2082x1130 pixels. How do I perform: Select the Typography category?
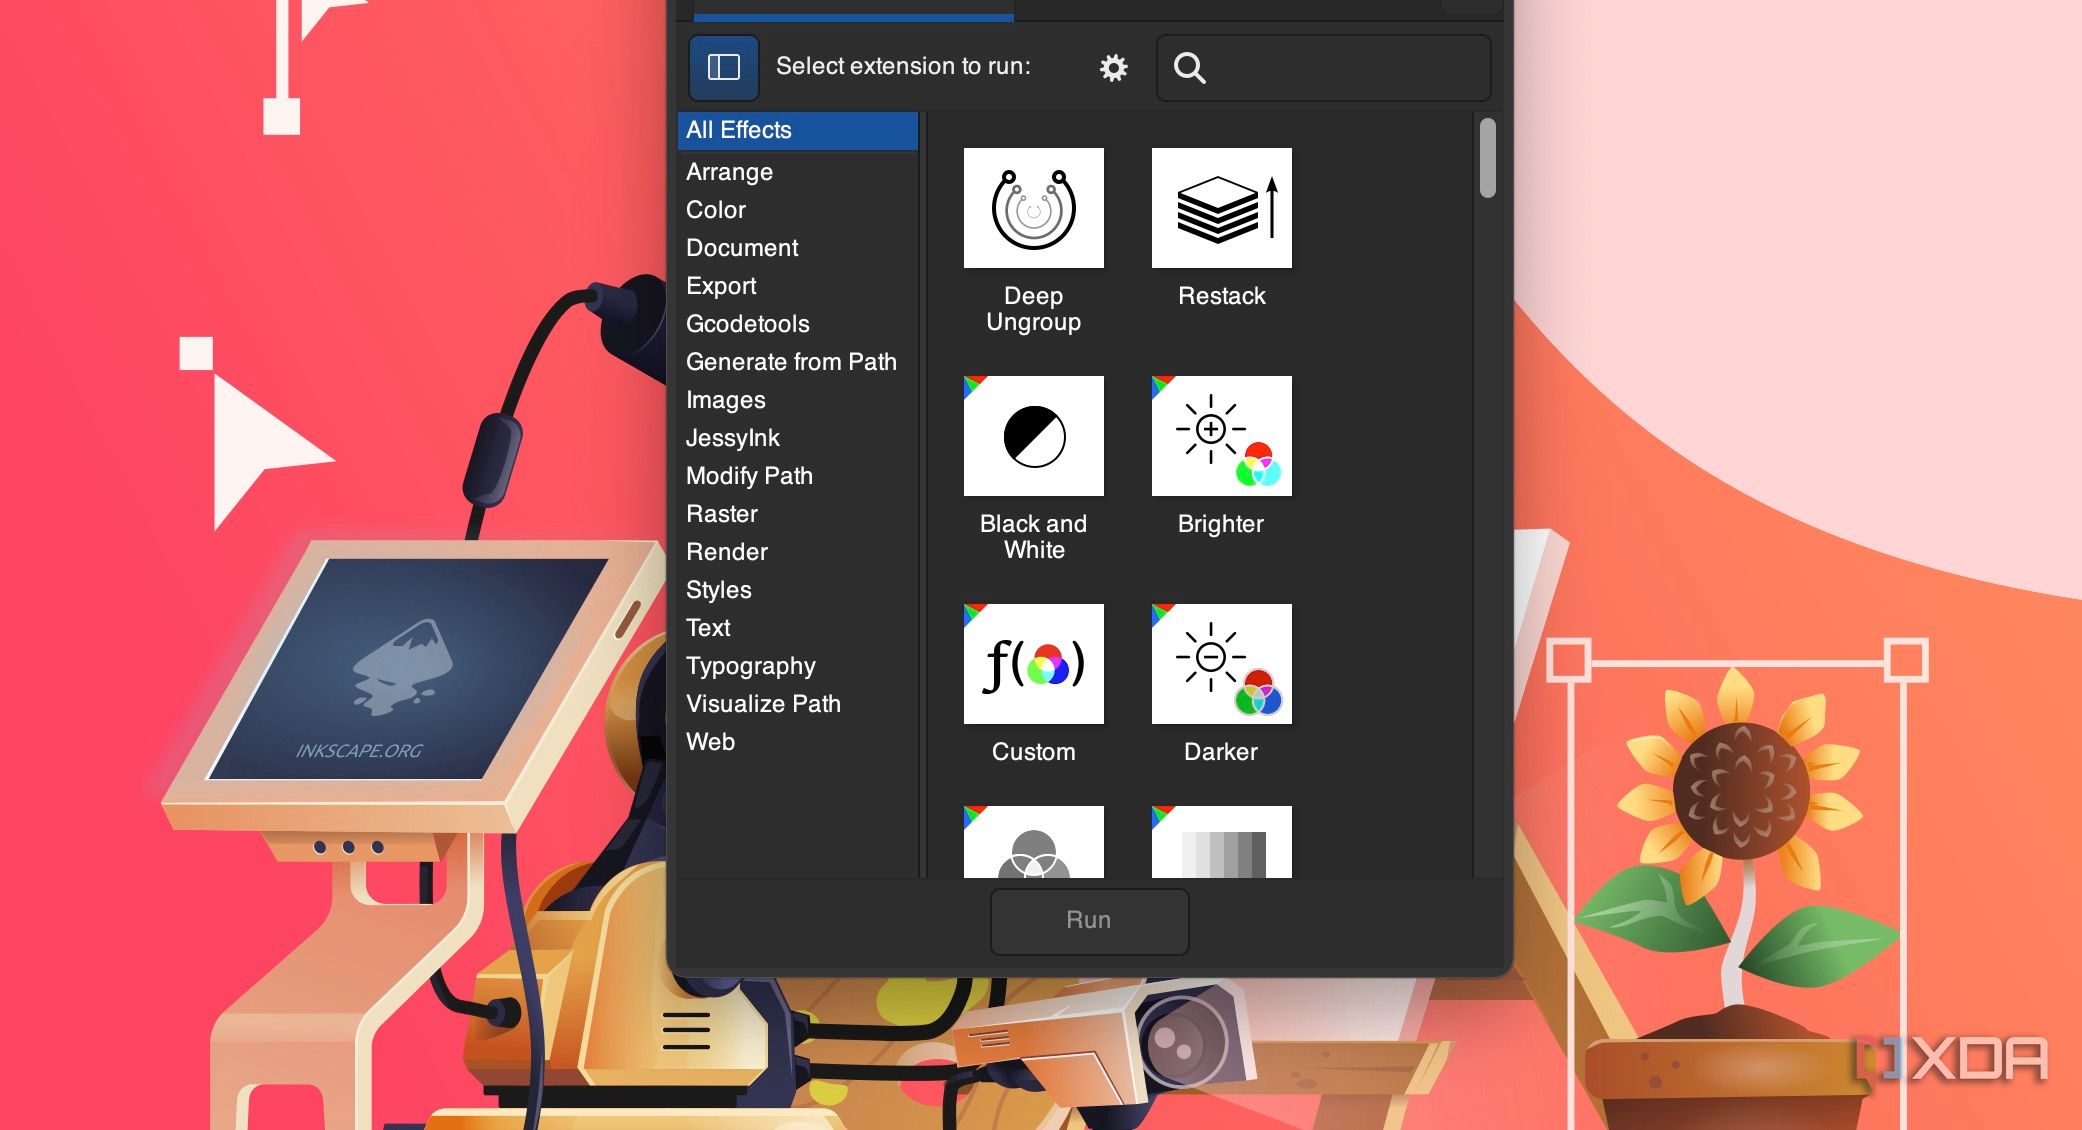(x=749, y=665)
